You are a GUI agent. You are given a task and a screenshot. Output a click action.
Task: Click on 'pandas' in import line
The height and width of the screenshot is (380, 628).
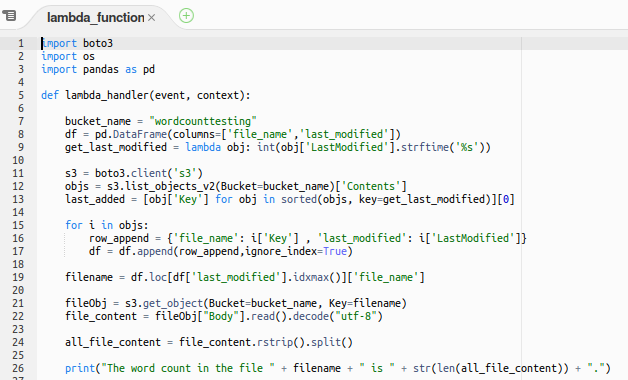[101, 69]
